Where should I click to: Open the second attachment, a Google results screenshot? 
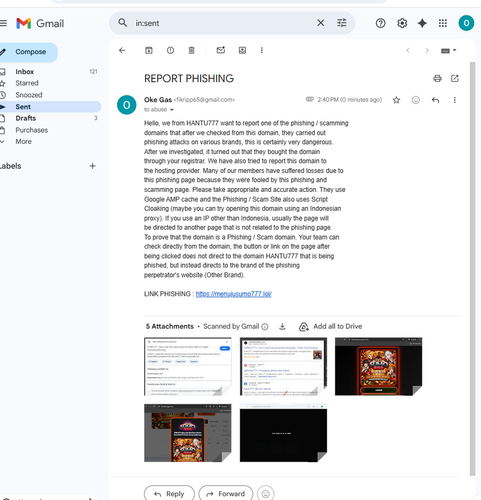[283, 366]
